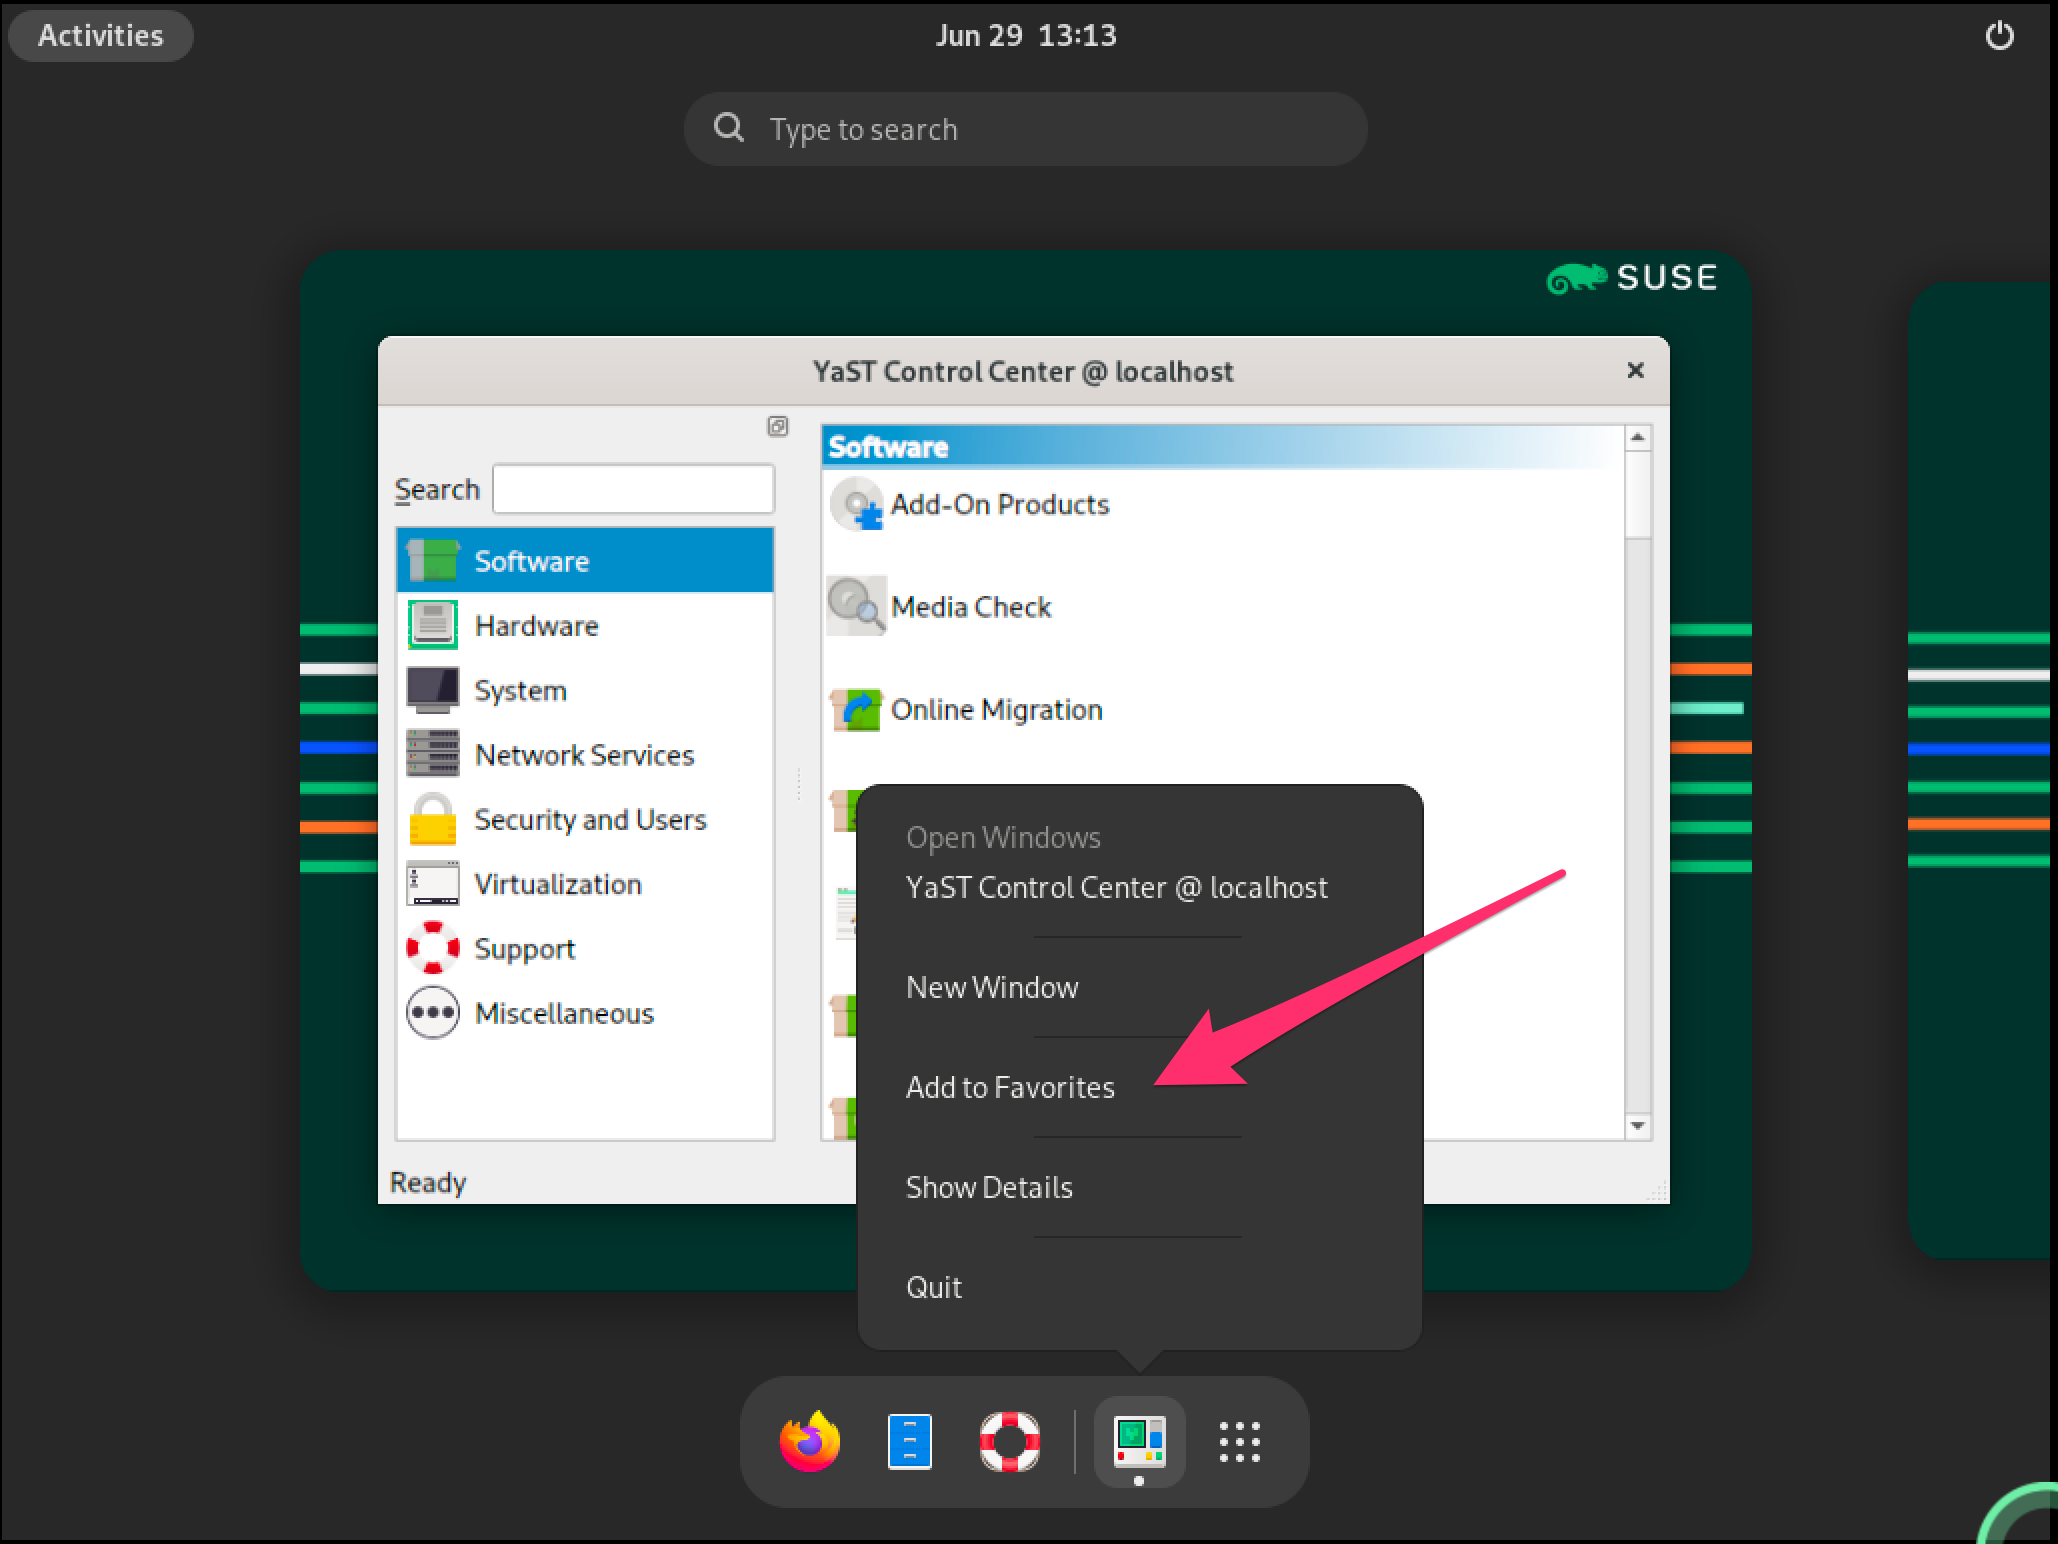Image resolution: width=2058 pixels, height=1544 pixels.
Task: Click the detach panel icon above Search
Action: pyautogui.click(x=777, y=427)
